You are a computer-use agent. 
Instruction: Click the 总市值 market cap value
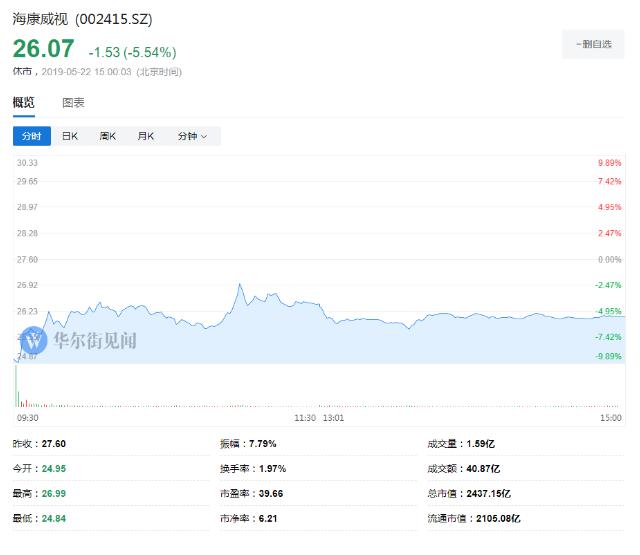(x=491, y=493)
